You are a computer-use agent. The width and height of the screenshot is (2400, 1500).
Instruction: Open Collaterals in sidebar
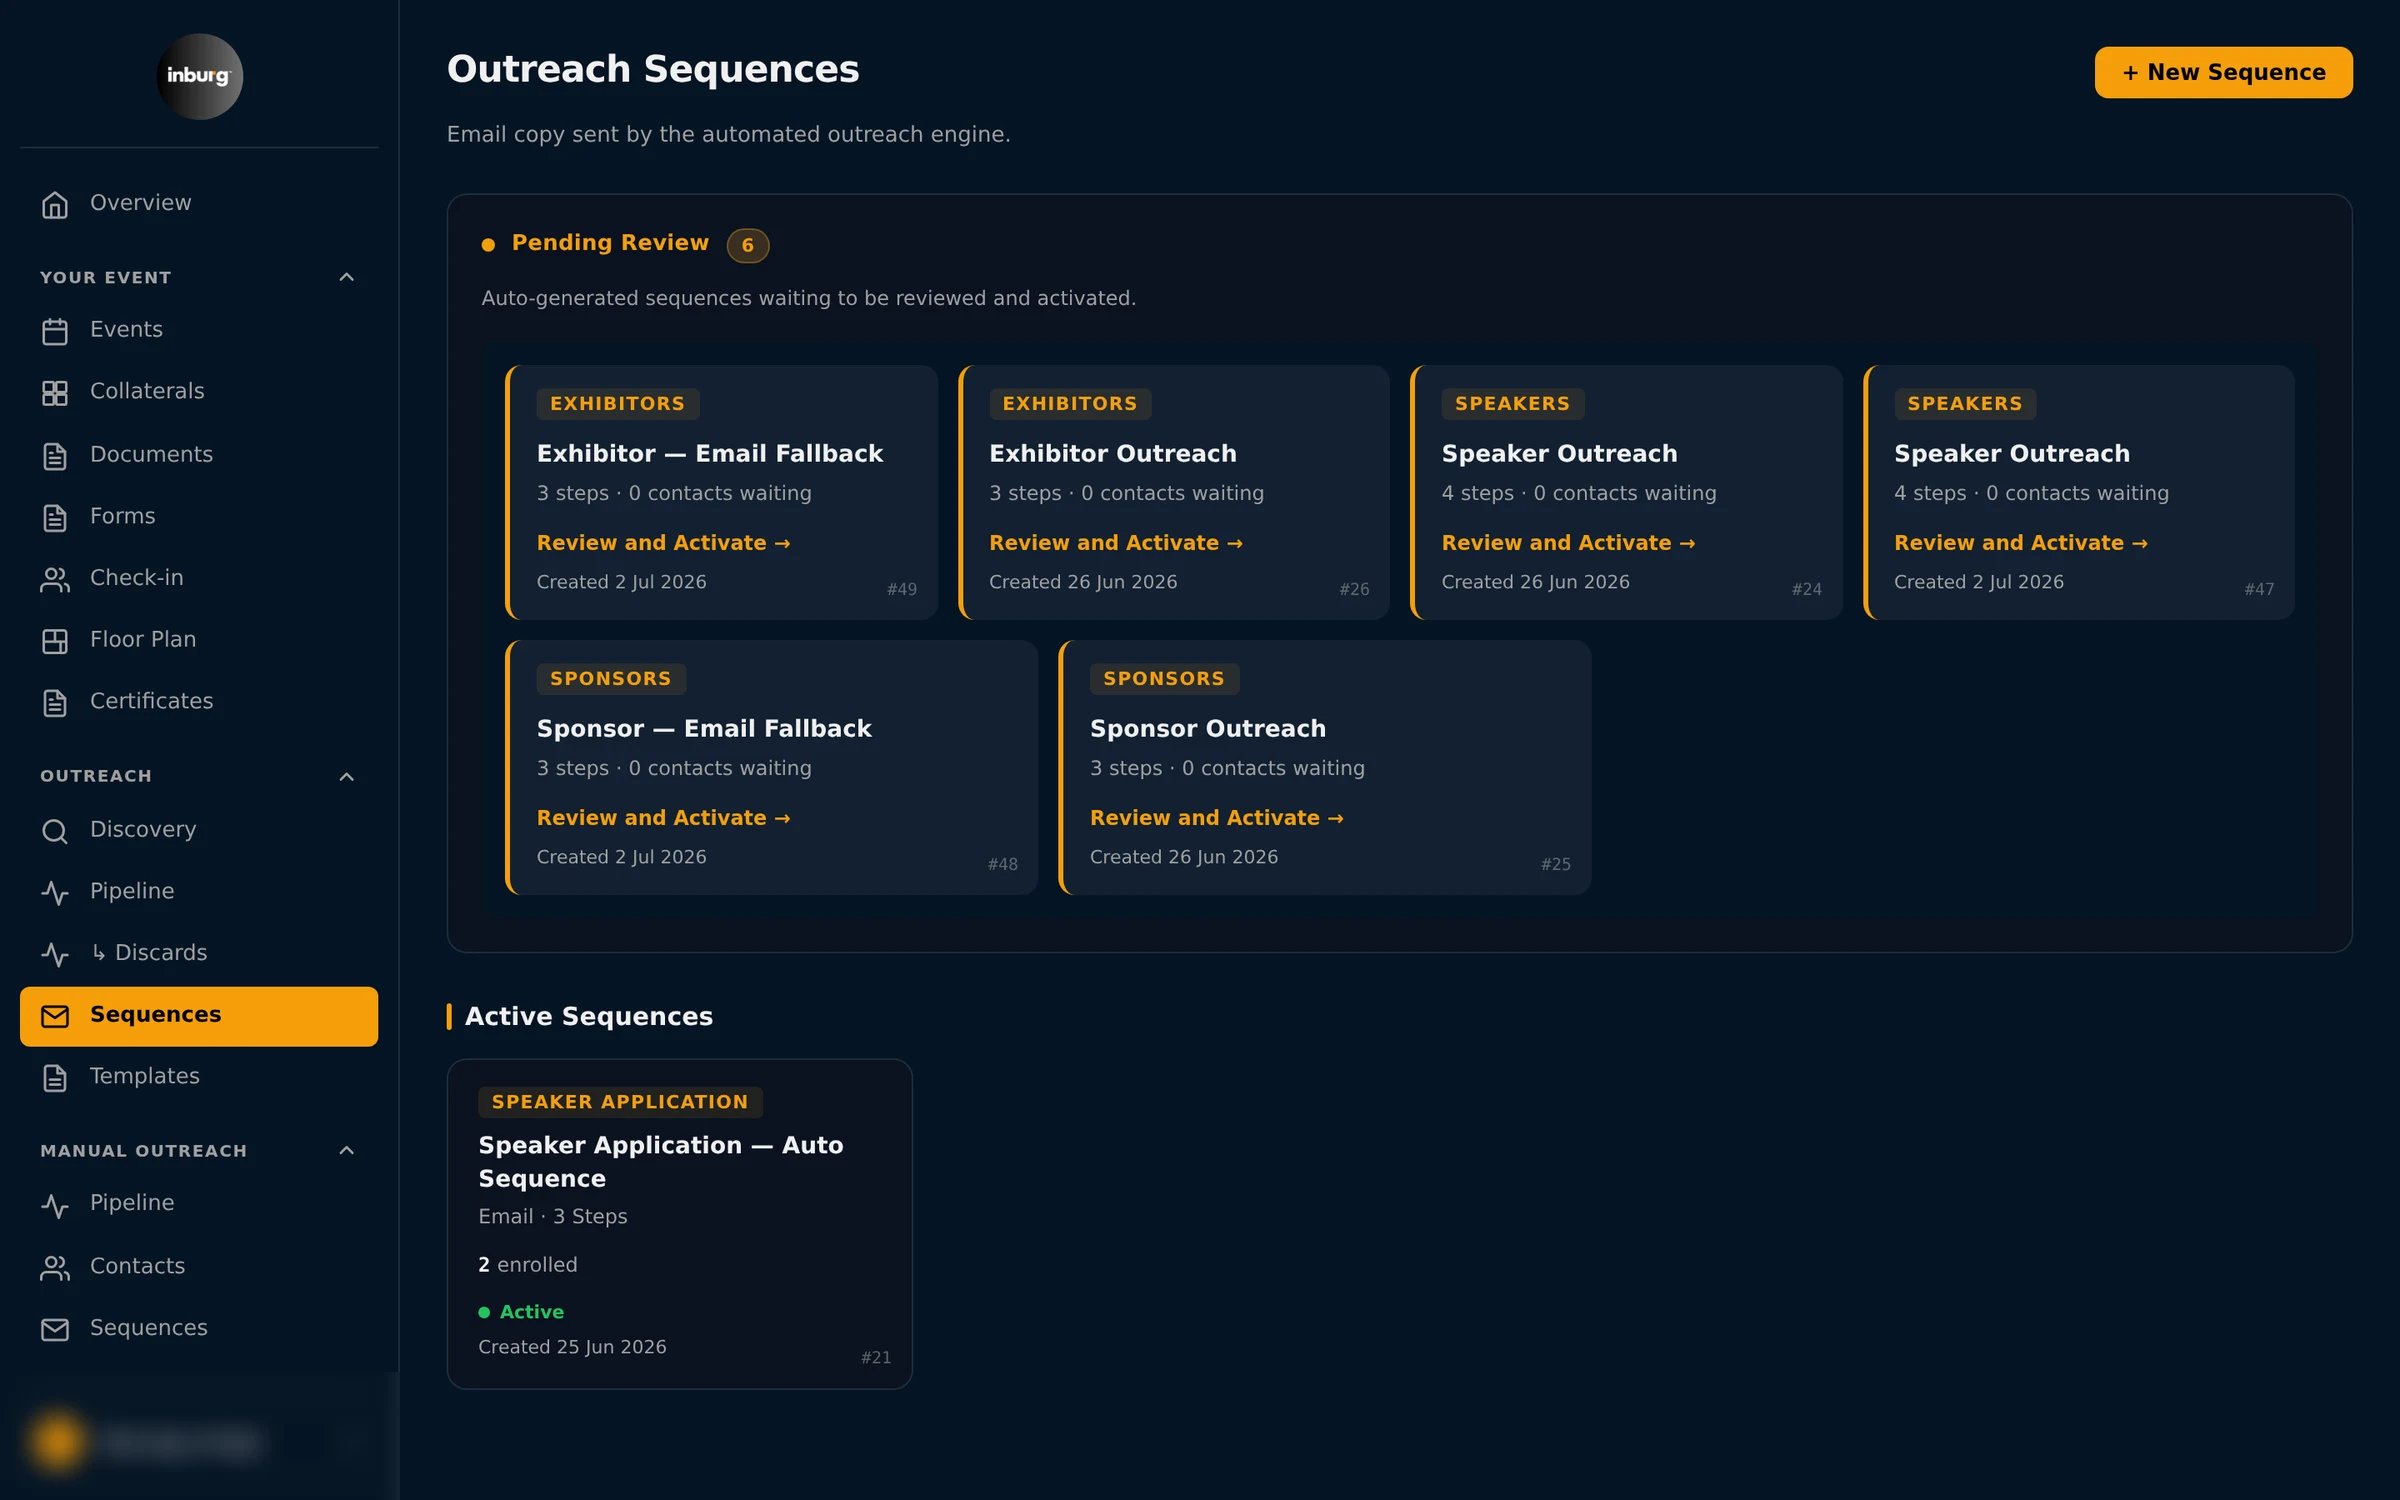(x=199, y=391)
